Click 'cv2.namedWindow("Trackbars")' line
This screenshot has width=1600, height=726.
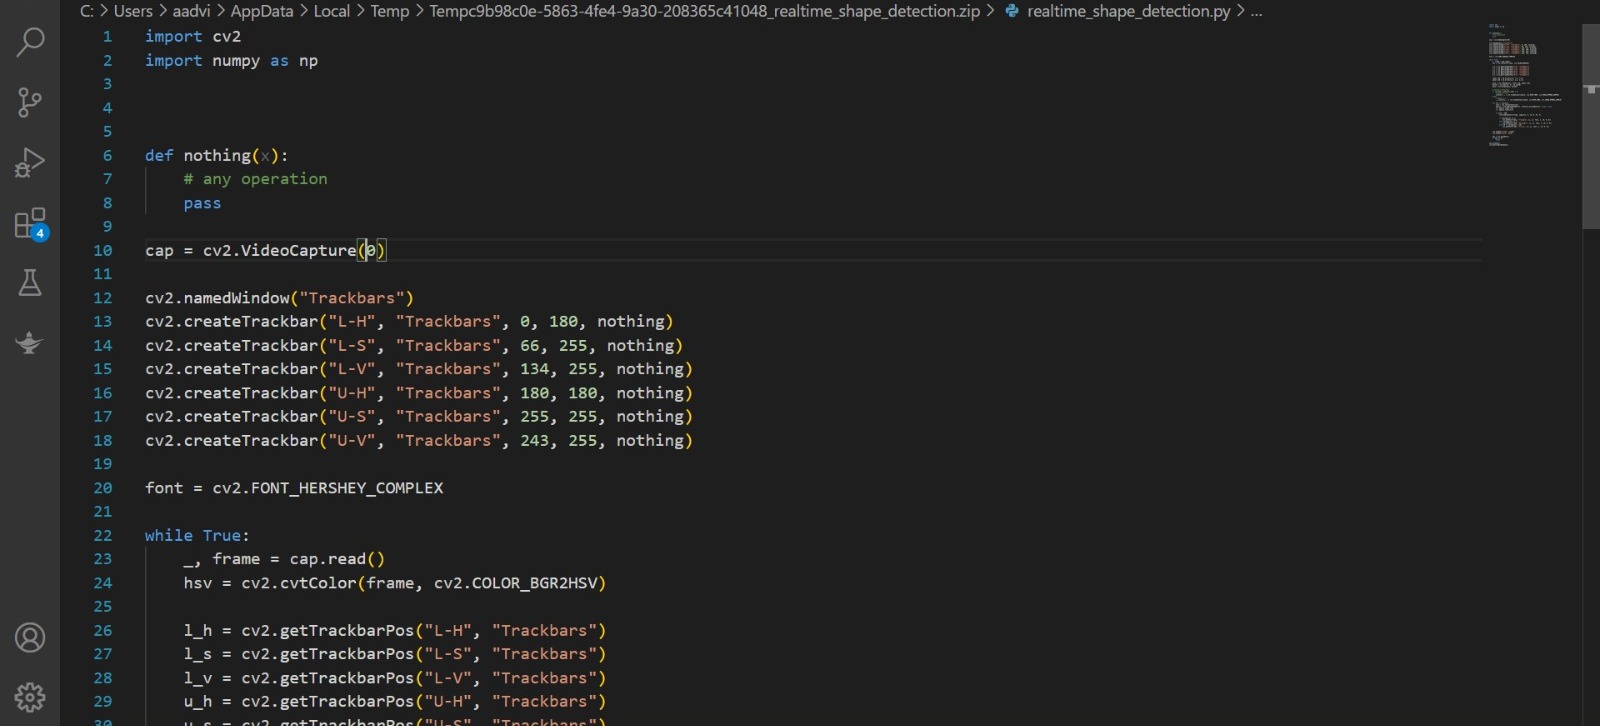[279, 298]
